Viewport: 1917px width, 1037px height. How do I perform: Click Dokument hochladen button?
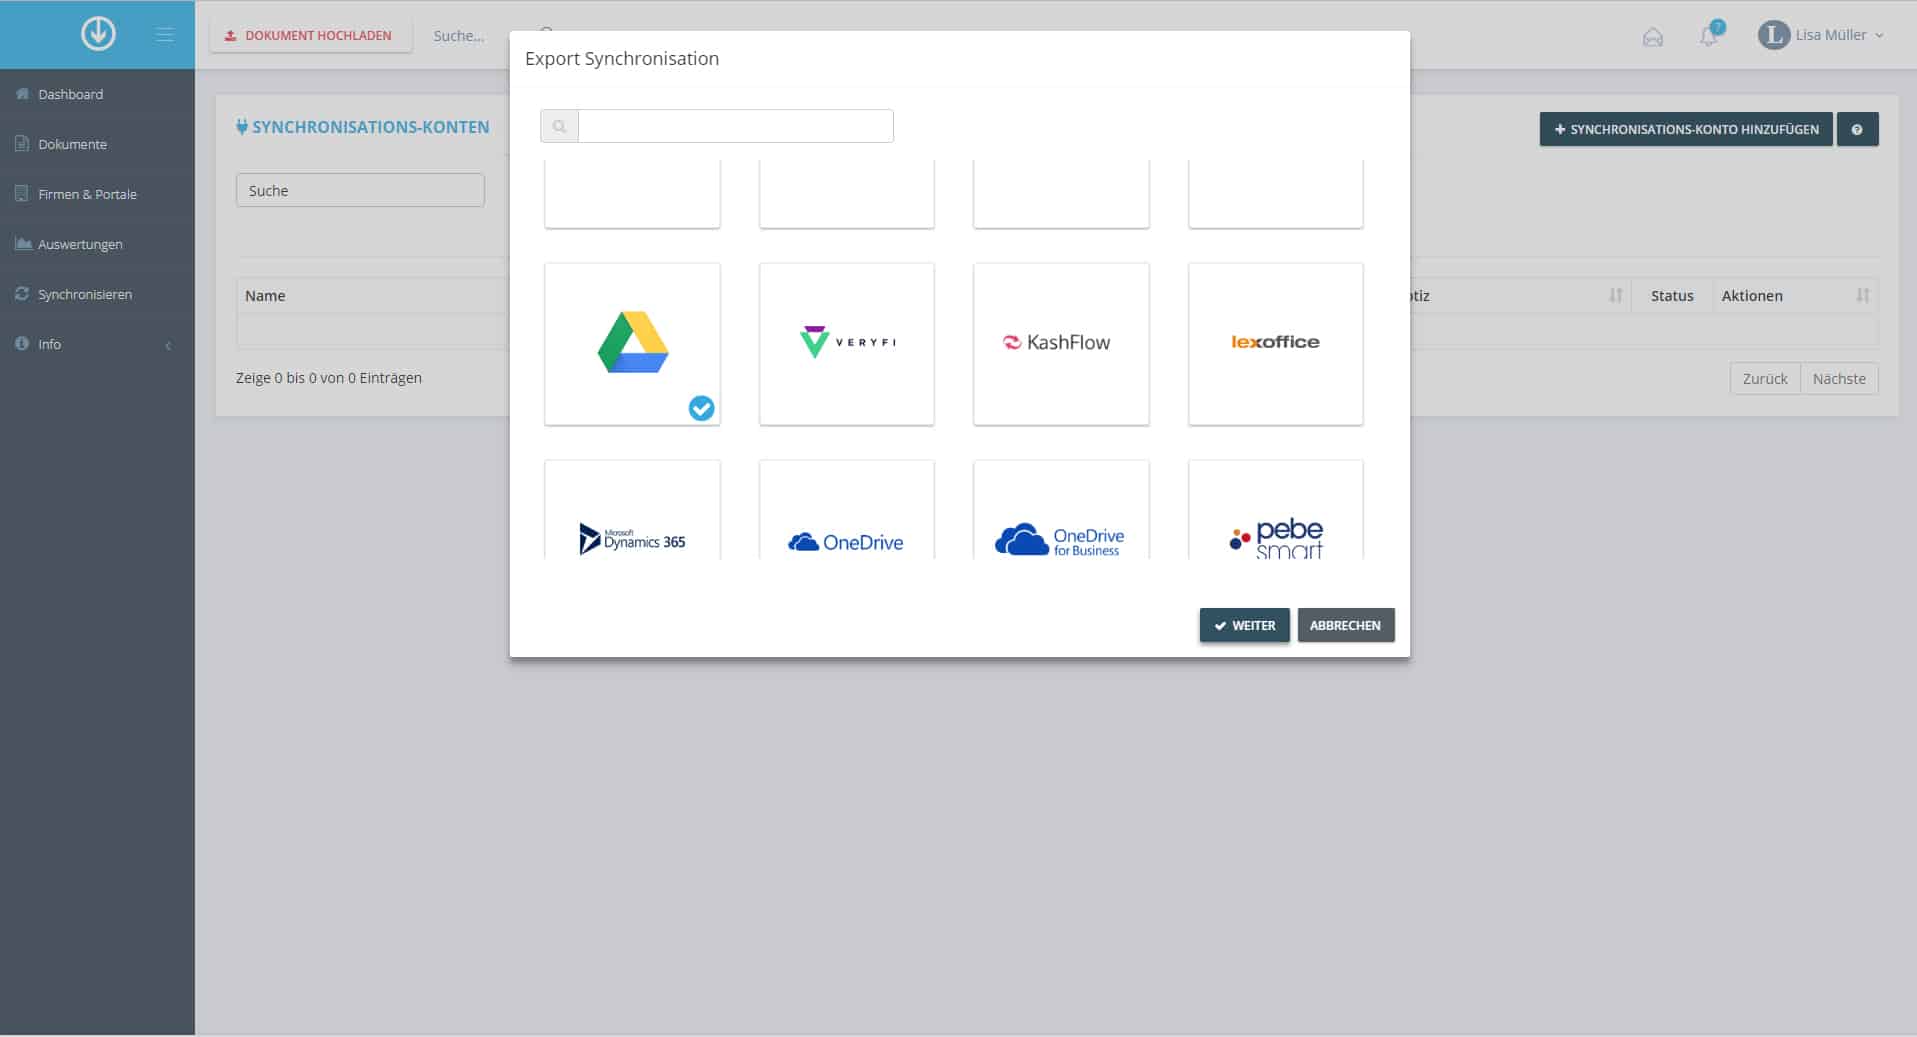coord(310,35)
